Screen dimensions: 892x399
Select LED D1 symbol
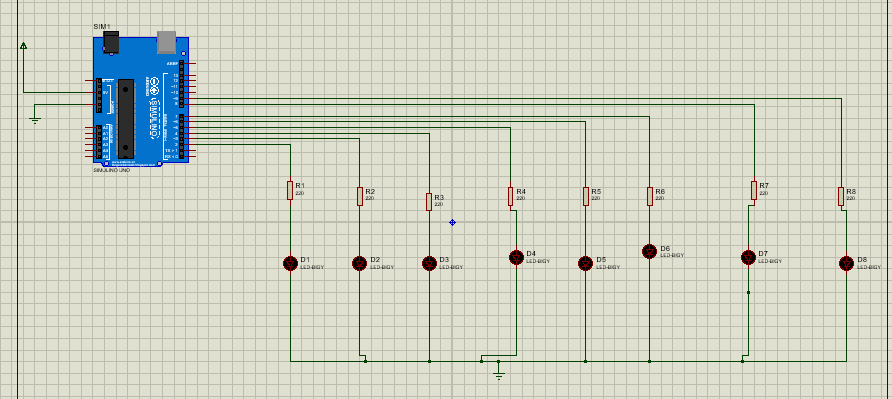290,264
